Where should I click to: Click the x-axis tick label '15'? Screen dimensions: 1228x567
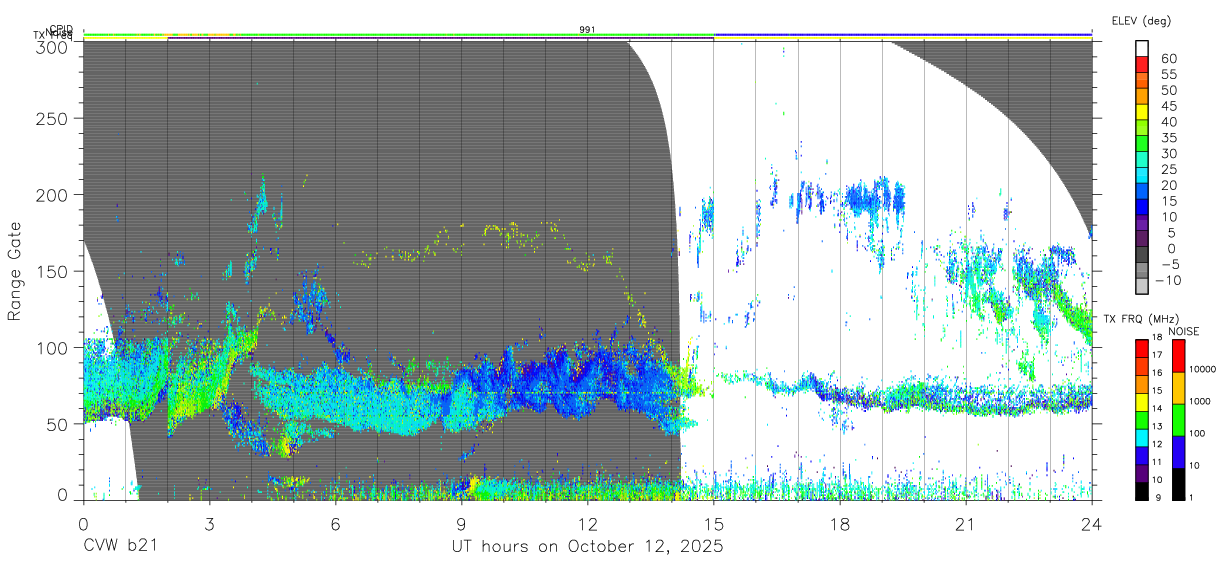click(x=714, y=523)
